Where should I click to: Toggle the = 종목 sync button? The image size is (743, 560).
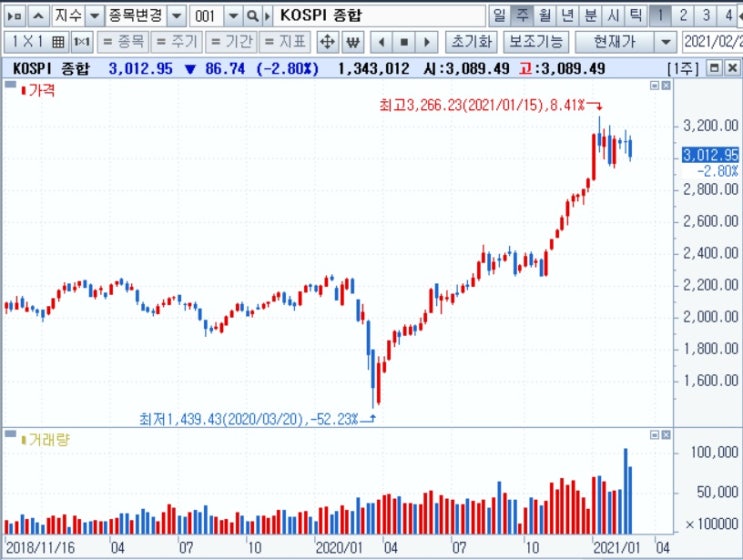pos(123,42)
